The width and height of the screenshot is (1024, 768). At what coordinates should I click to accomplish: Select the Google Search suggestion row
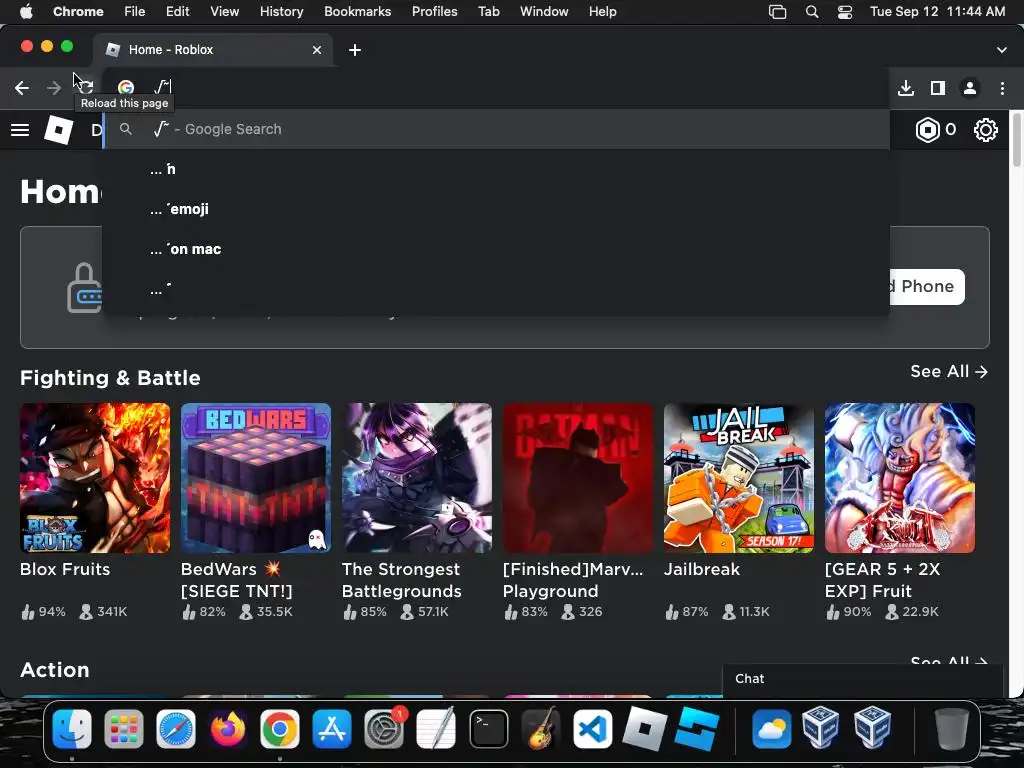pyautogui.click(x=496, y=129)
